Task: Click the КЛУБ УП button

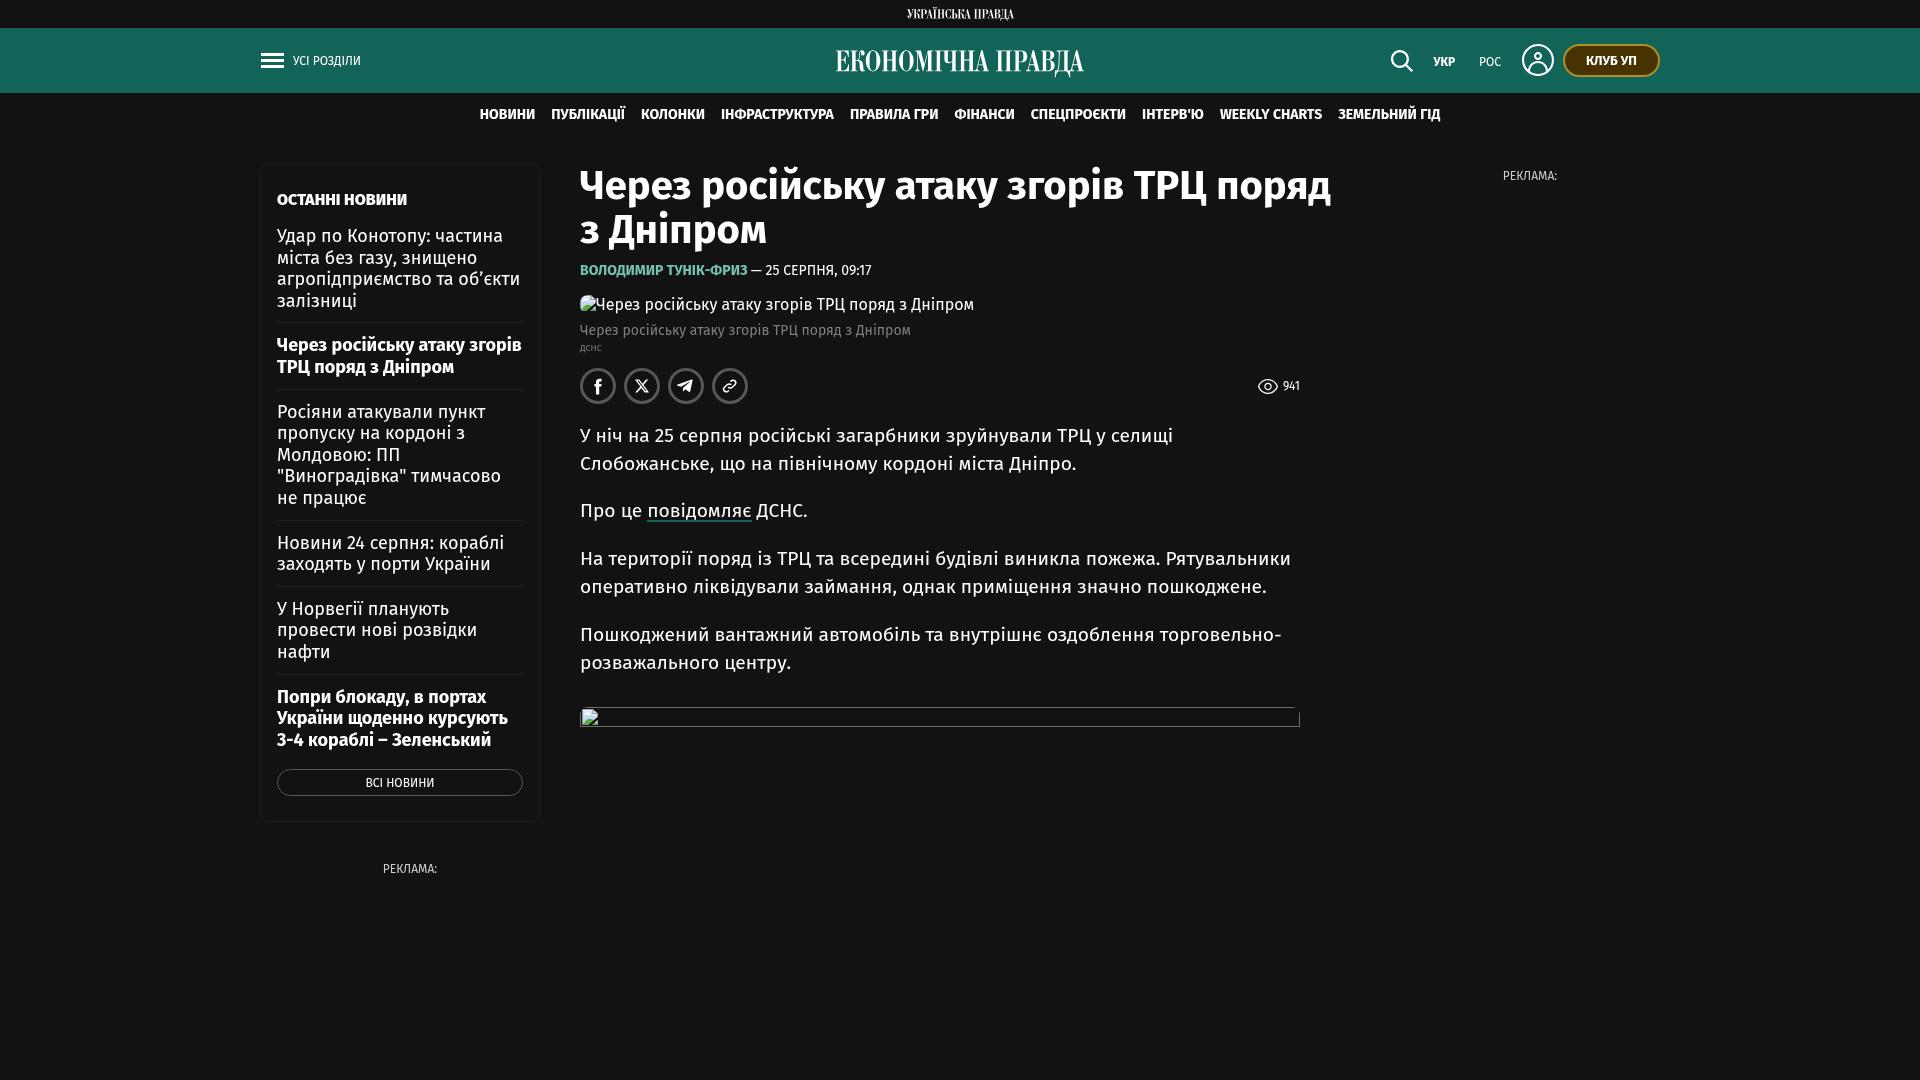Action: tap(1611, 61)
